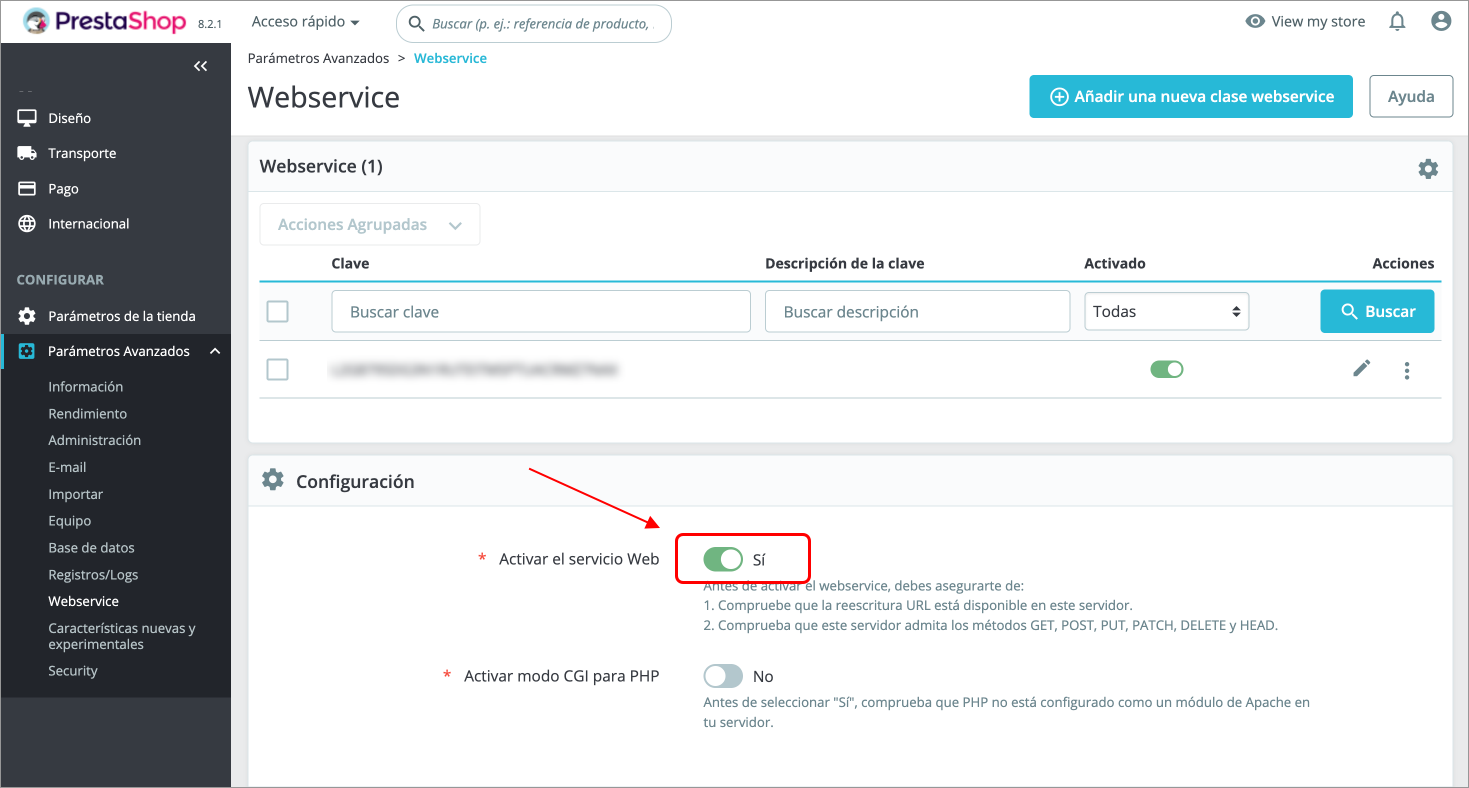Click the notification bell icon
The image size is (1469, 788).
[1396, 21]
